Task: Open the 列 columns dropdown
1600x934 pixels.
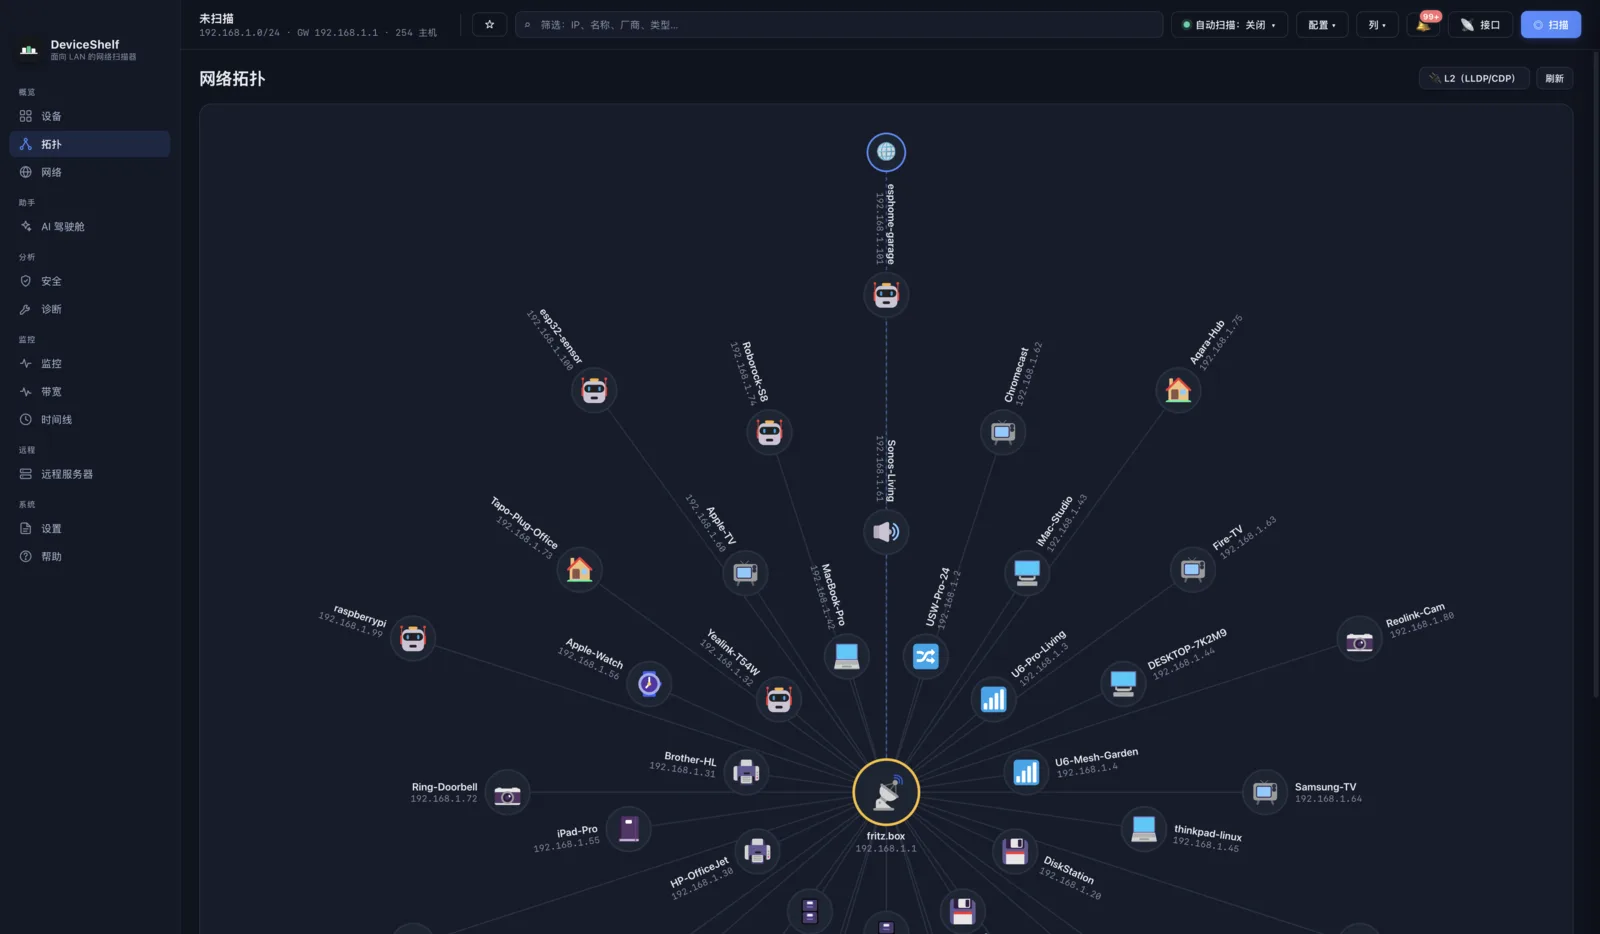Action: (1377, 24)
